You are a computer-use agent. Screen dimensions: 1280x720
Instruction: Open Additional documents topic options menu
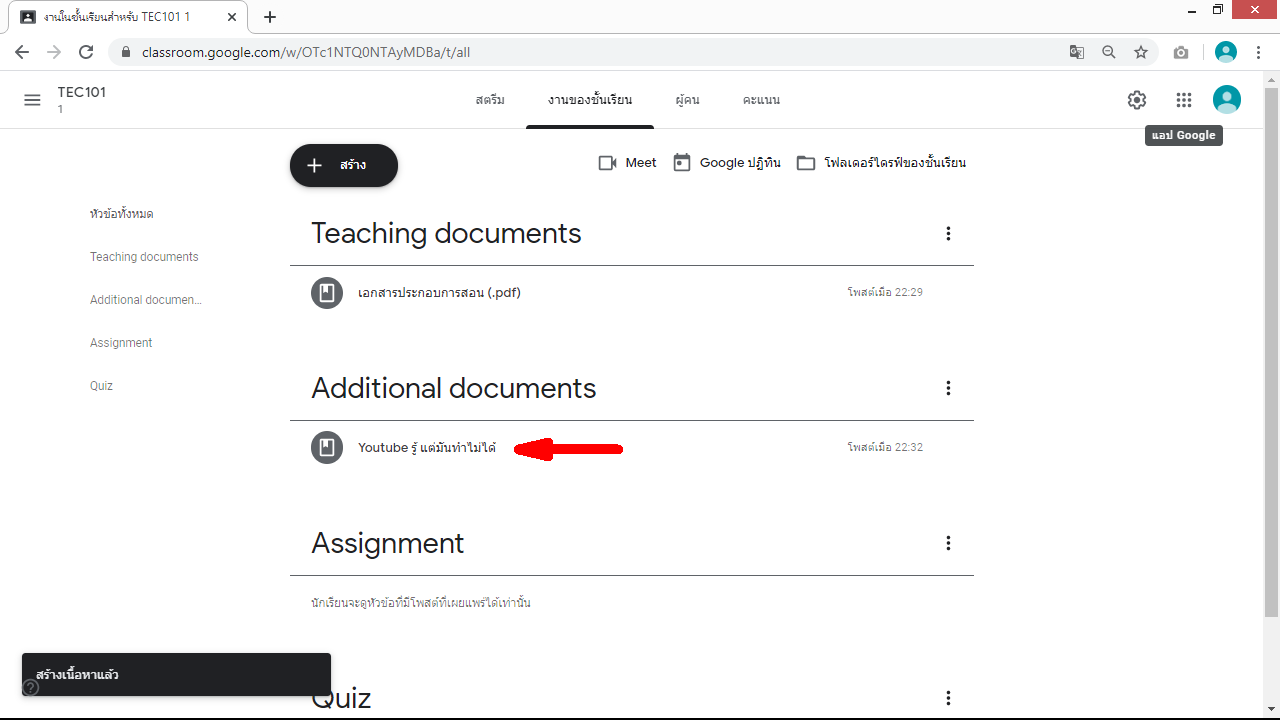point(948,388)
